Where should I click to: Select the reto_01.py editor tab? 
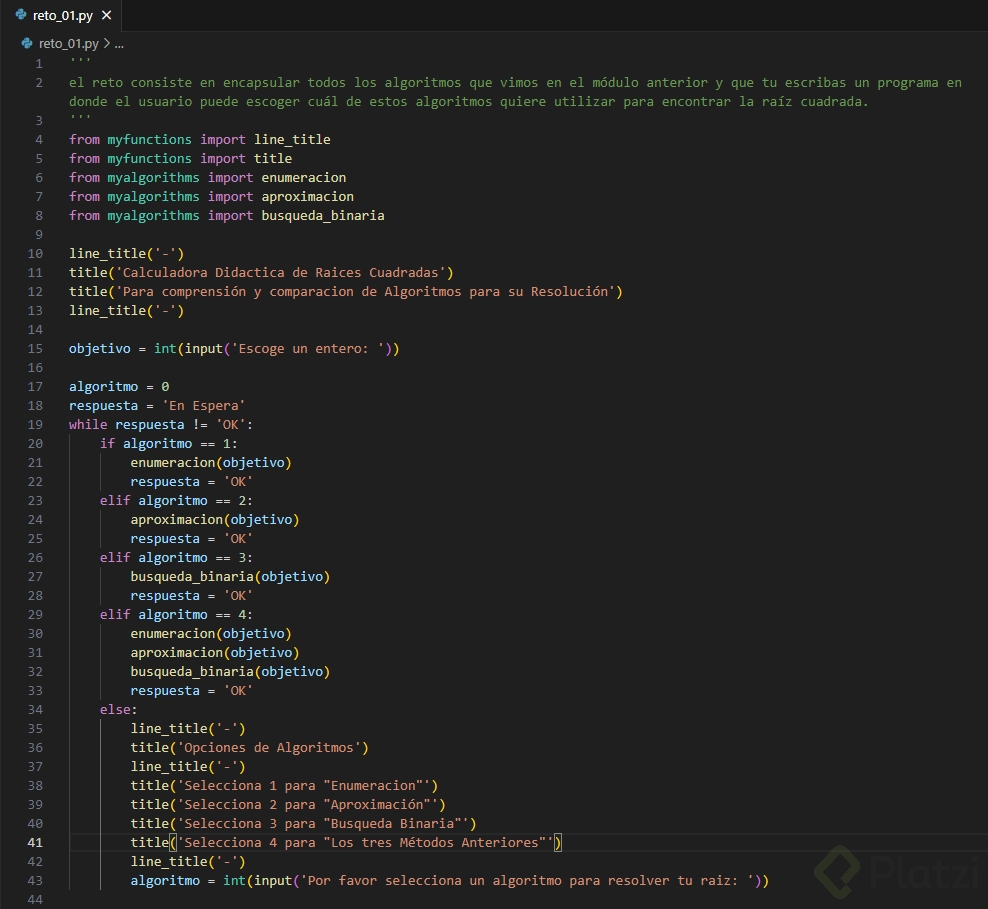(x=62, y=15)
